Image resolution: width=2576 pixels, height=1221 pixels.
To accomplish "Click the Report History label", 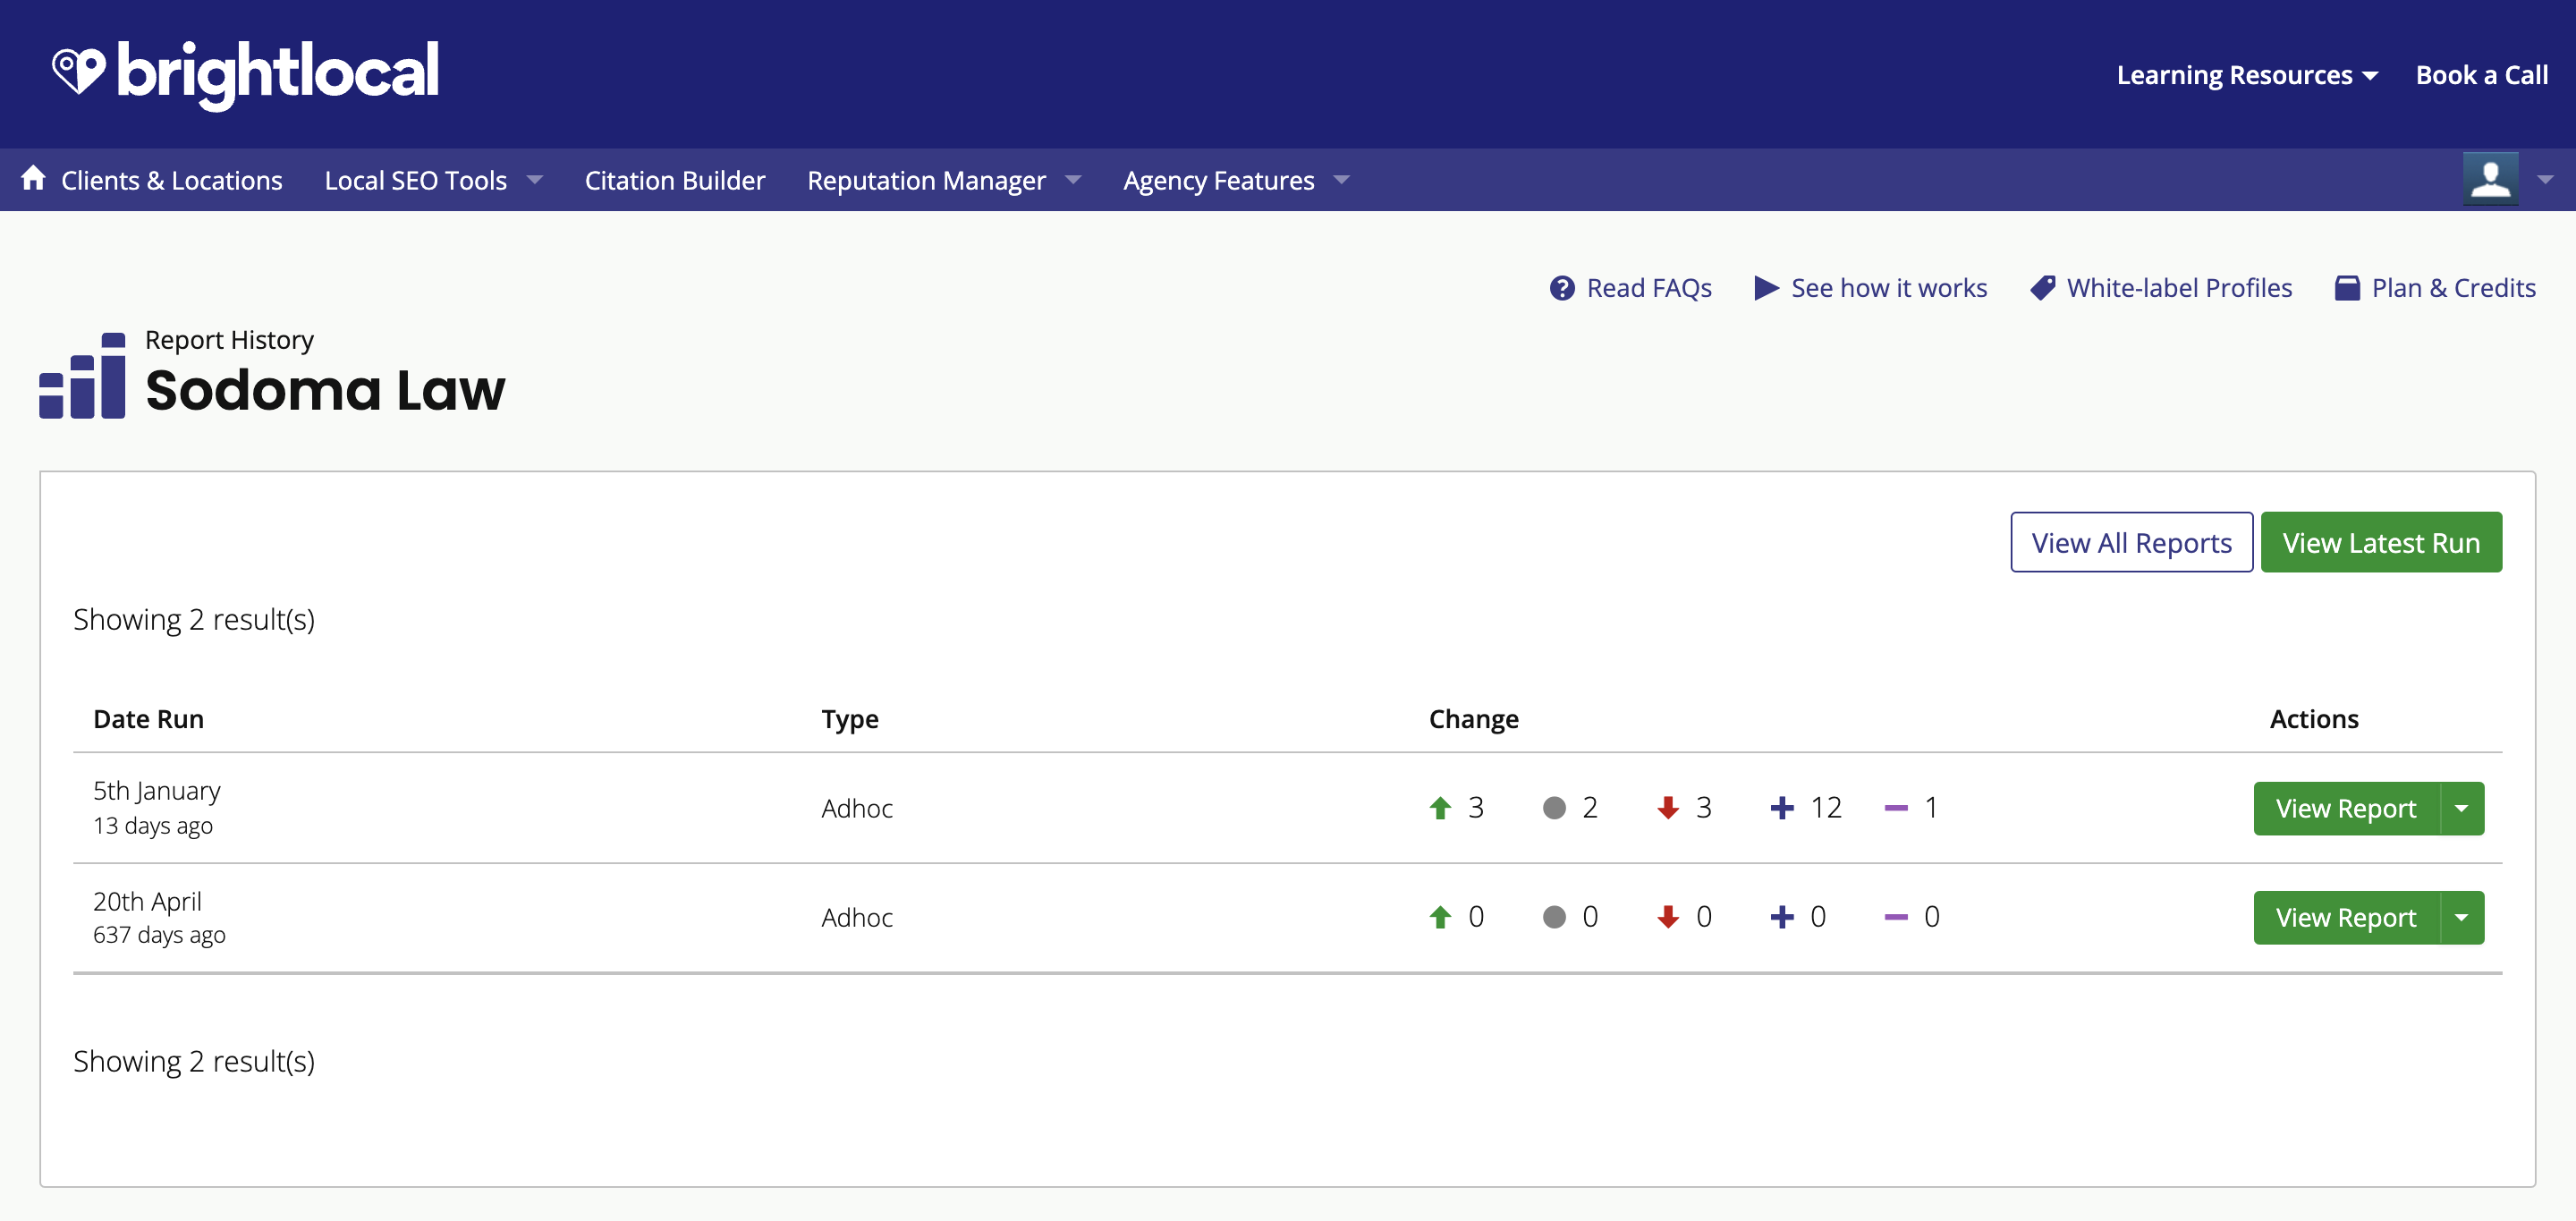I will (x=229, y=340).
